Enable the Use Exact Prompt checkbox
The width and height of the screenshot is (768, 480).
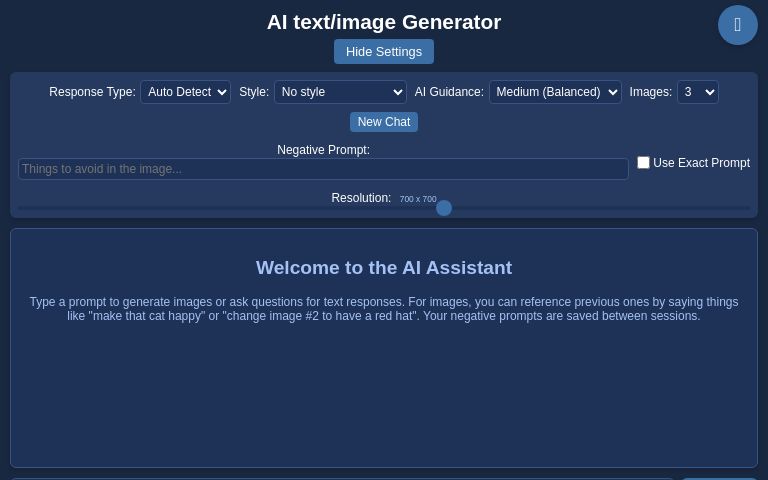pos(643,162)
